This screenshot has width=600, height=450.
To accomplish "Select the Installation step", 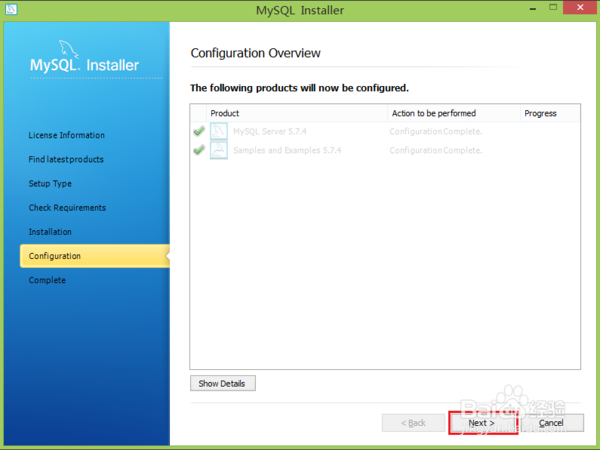I will (x=50, y=232).
